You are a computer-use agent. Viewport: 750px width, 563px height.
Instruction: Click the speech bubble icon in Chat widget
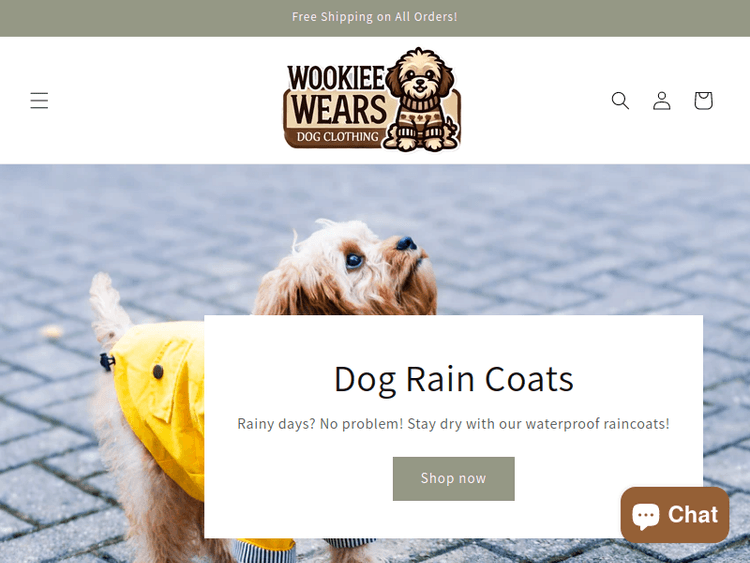[x=645, y=516]
